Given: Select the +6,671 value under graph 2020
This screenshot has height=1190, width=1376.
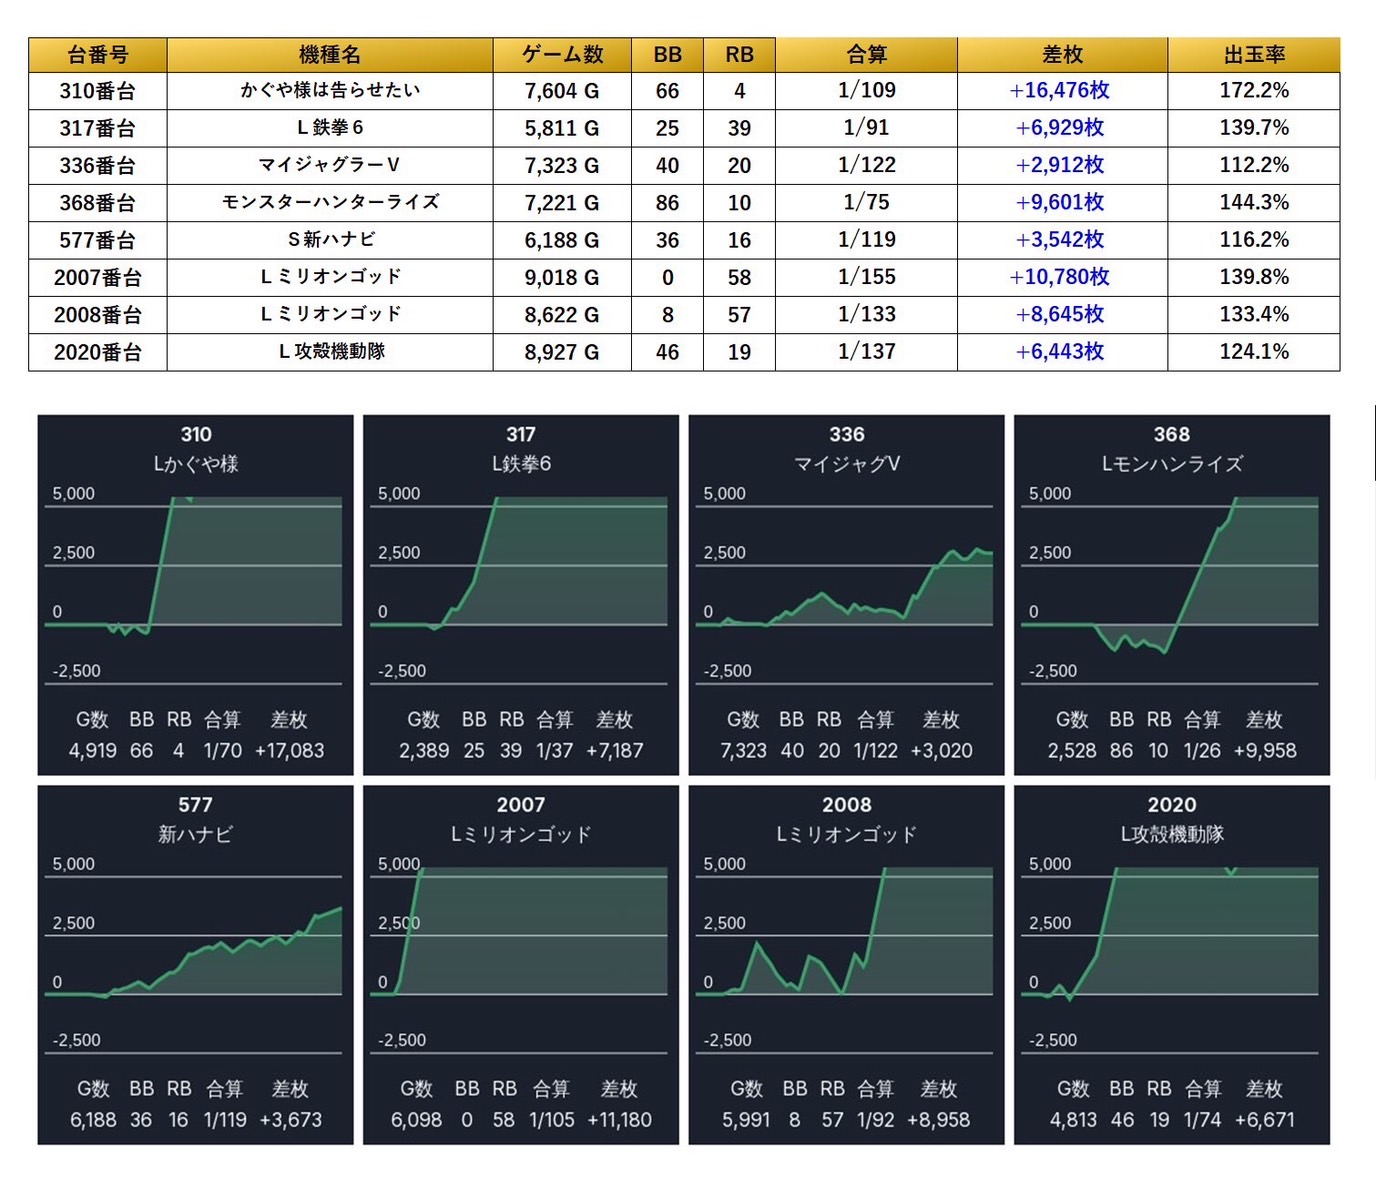Looking at the screenshot, I should 1265,1120.
